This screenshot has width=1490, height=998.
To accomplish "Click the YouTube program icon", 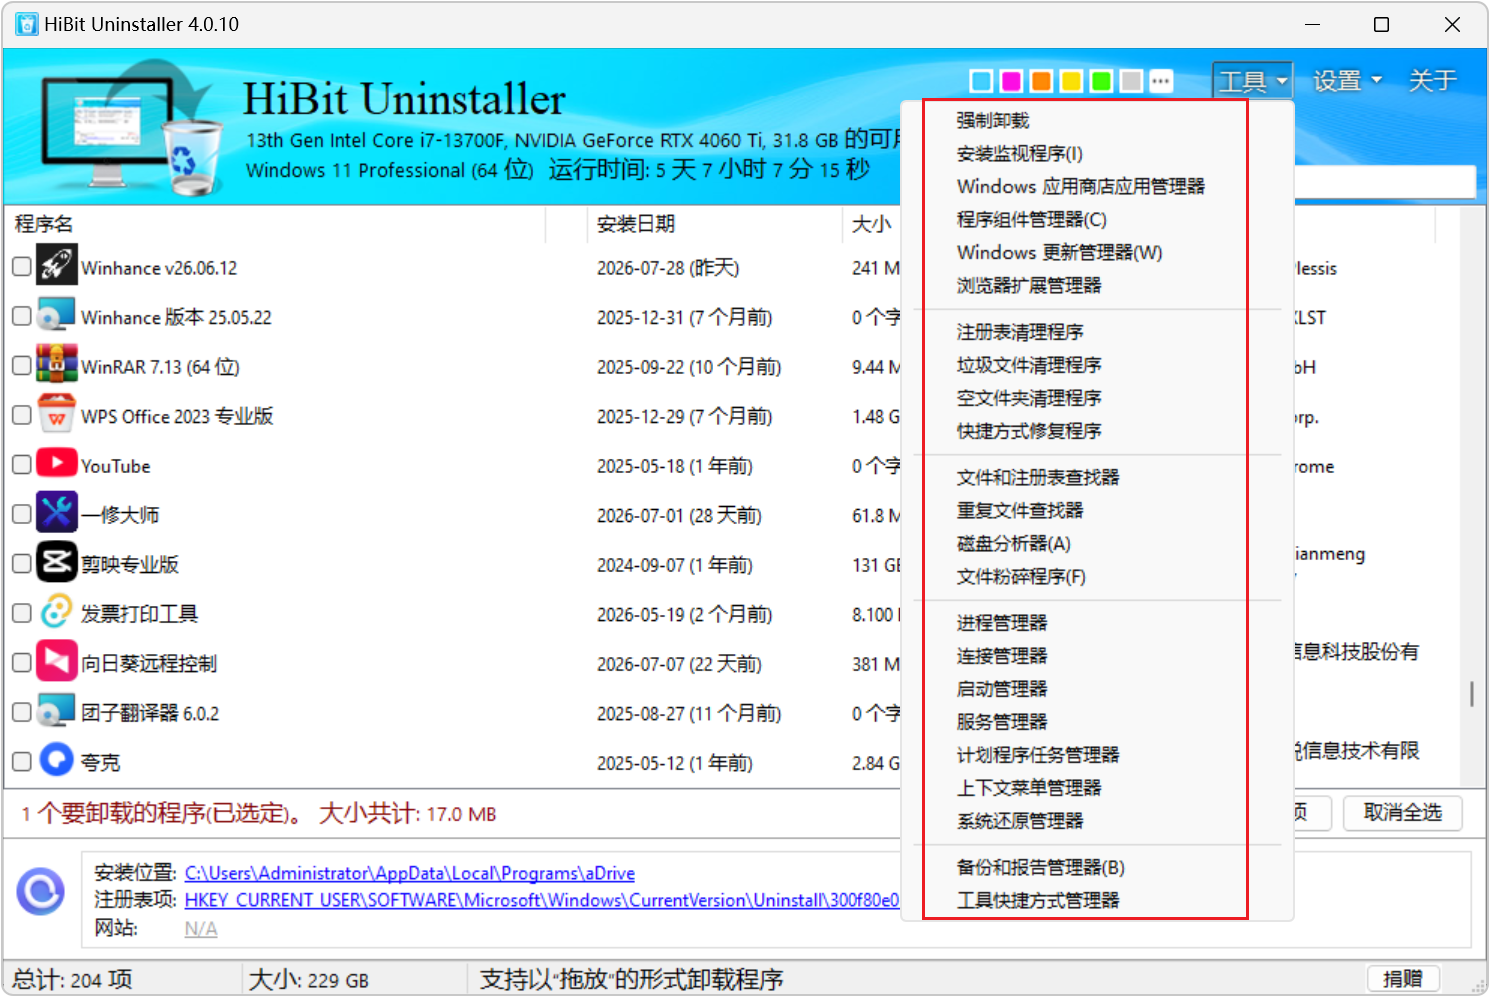I will click(x=57, y=463).
